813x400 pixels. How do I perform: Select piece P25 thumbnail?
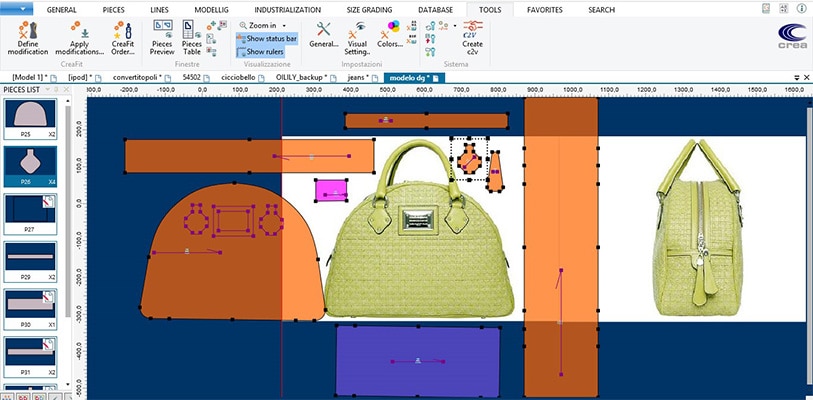(30, 119)
